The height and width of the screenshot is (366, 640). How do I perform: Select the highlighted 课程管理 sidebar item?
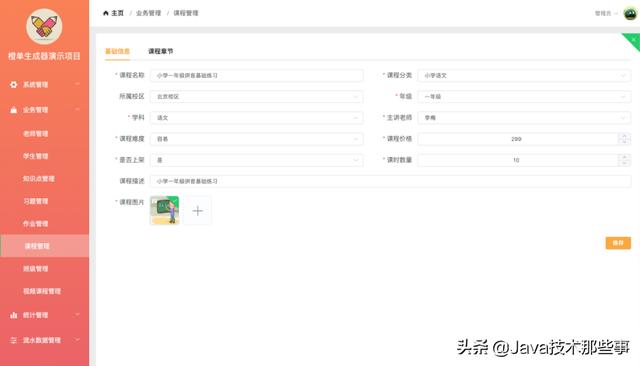point(44,246)
